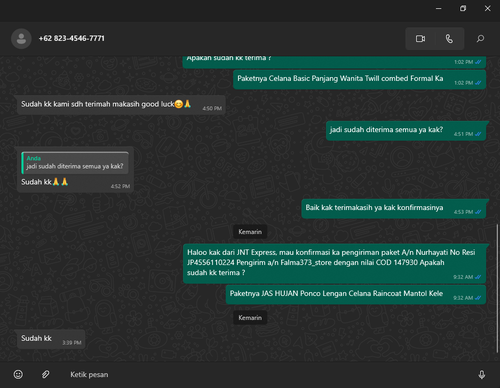
Task: Open the attachment menu paperclip
Action: (x=46, y=374)
